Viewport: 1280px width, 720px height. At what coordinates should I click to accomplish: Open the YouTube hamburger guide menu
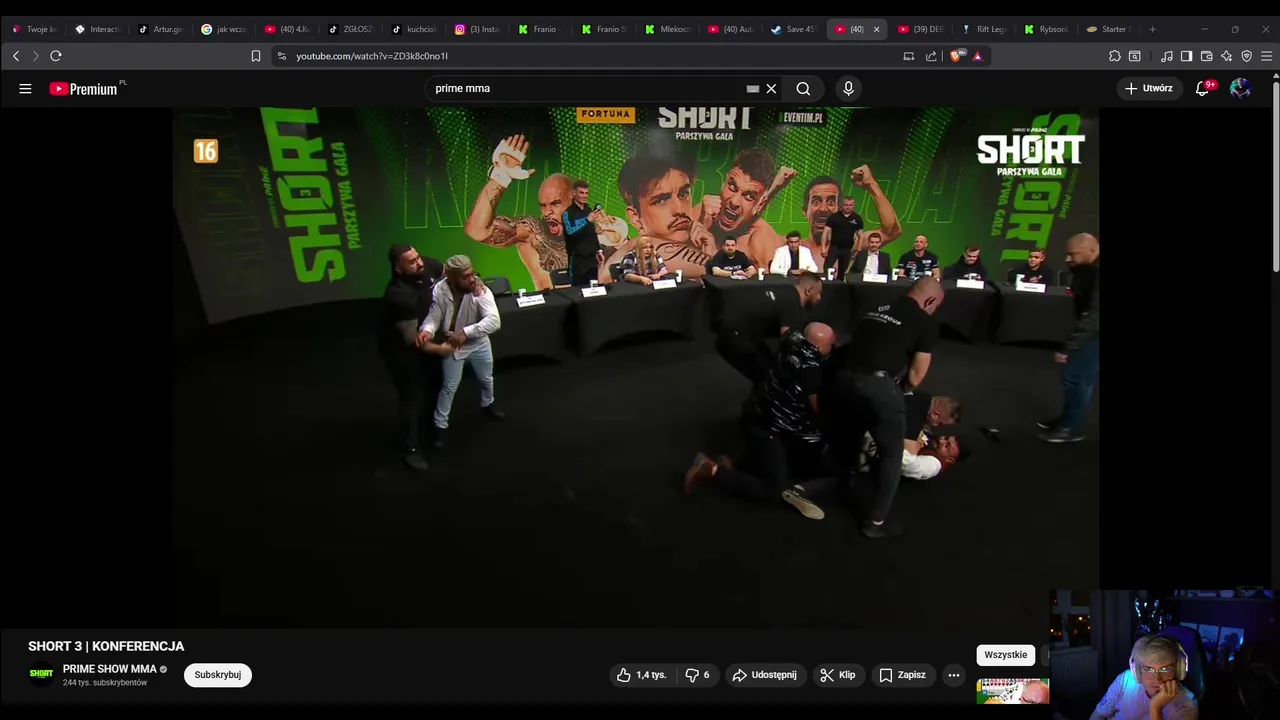(x=25, y=88)
